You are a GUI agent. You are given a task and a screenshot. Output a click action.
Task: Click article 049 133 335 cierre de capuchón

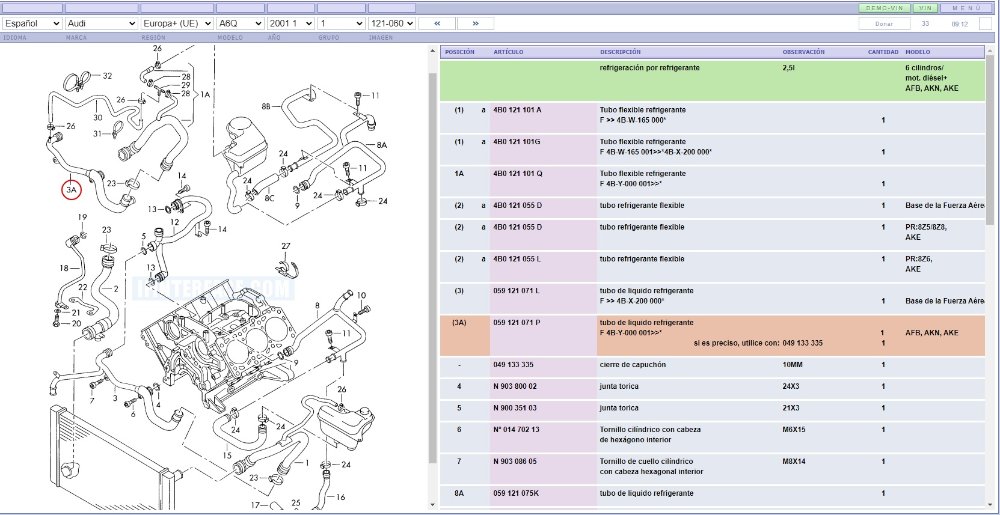coord(513,365)
